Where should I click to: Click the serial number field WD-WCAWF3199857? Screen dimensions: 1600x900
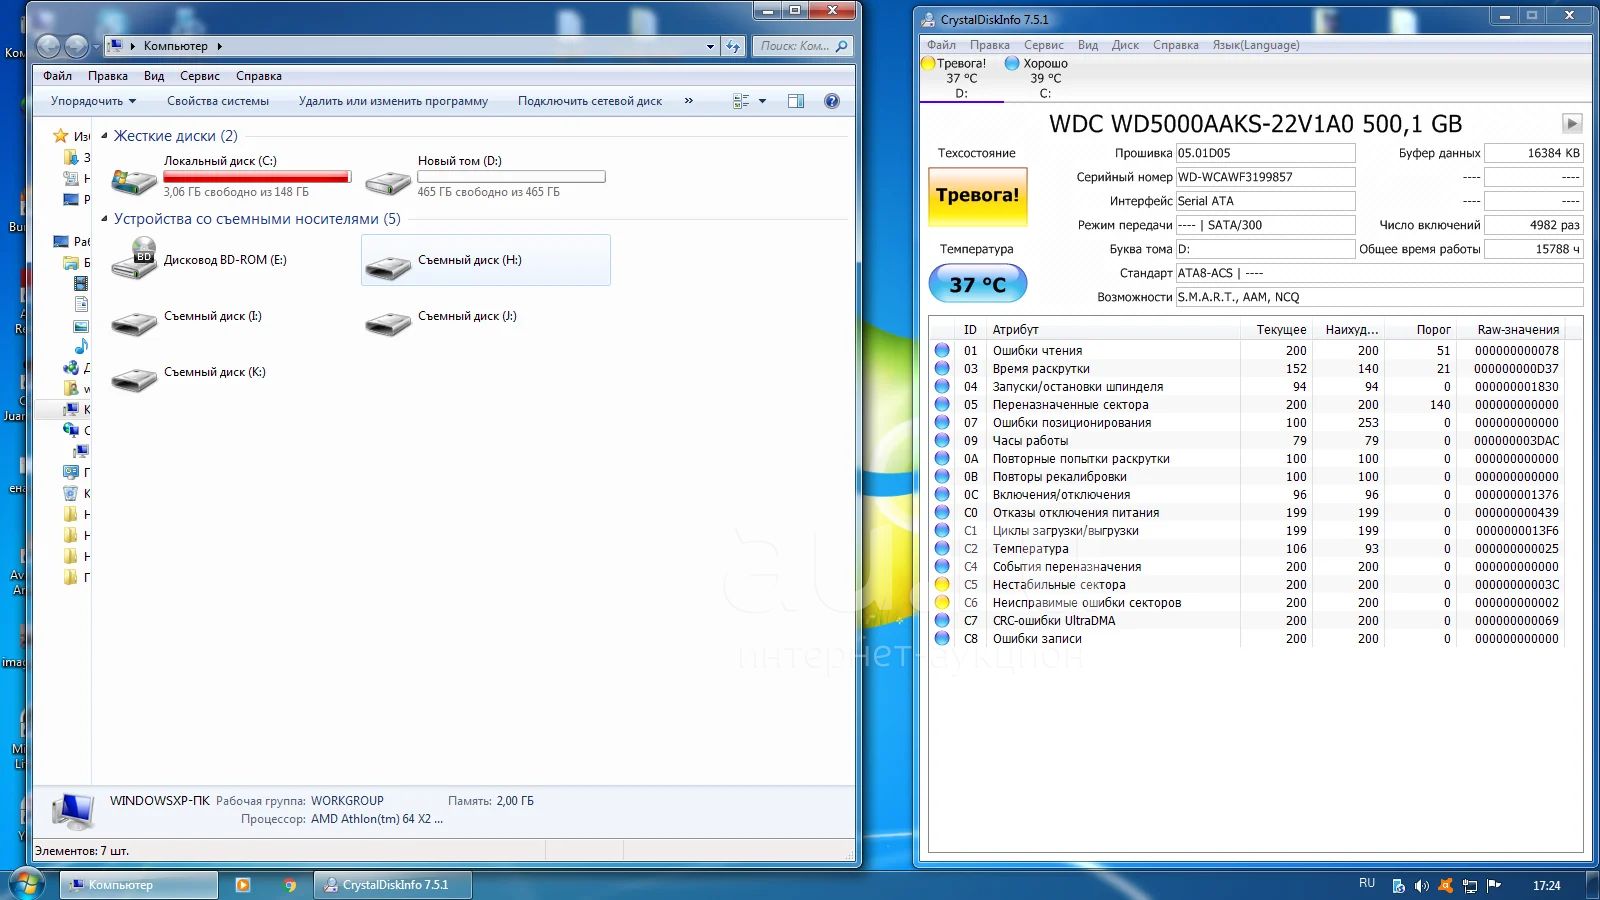point(1265,177)
